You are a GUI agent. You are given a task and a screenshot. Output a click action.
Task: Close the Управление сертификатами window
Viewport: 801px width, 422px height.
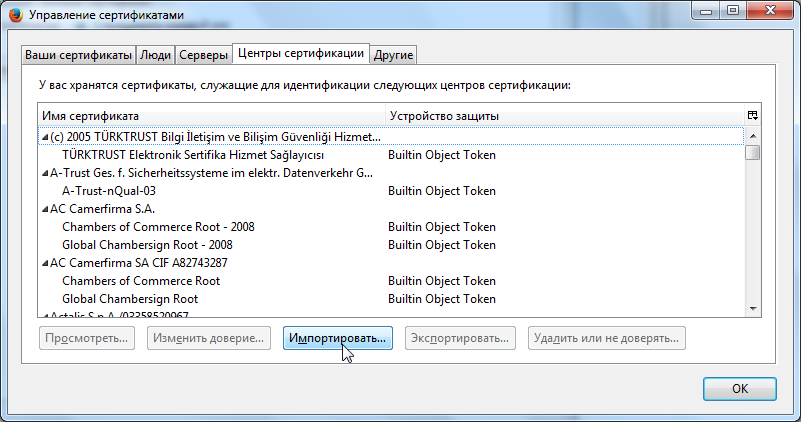pyautogui.click(x=770, y=11)
